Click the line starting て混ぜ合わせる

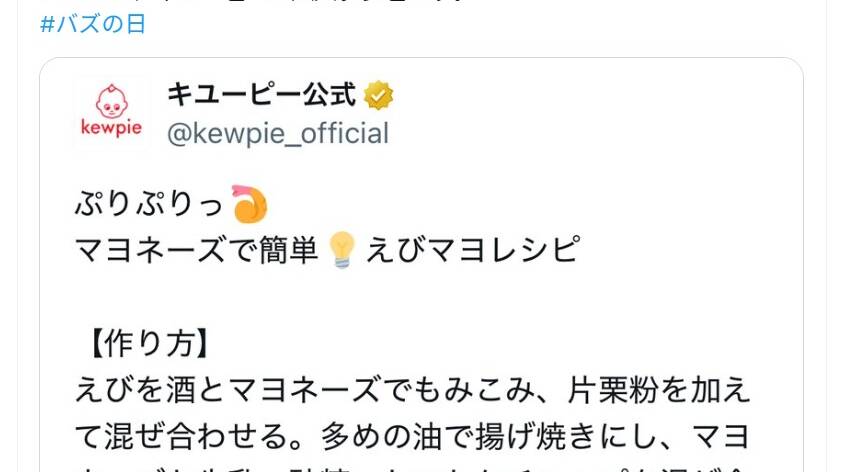click(x=412, y=436)
